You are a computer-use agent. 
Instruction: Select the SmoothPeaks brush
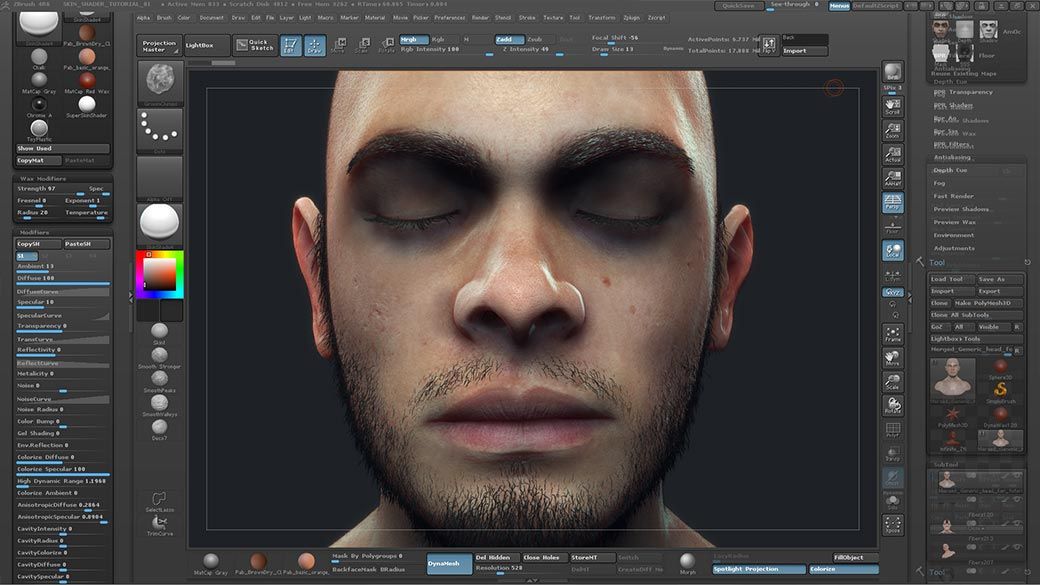click(x=159, y=381)
